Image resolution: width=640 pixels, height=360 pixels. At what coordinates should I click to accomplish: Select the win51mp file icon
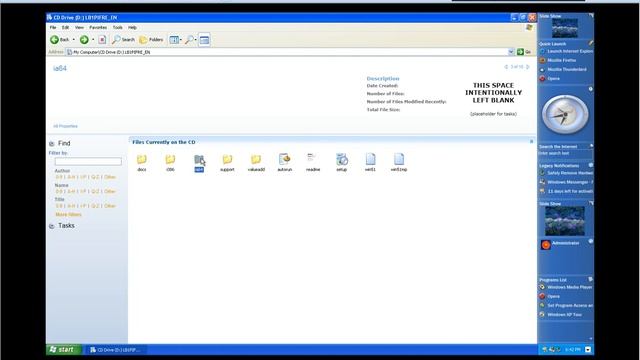tap(399, 162)
